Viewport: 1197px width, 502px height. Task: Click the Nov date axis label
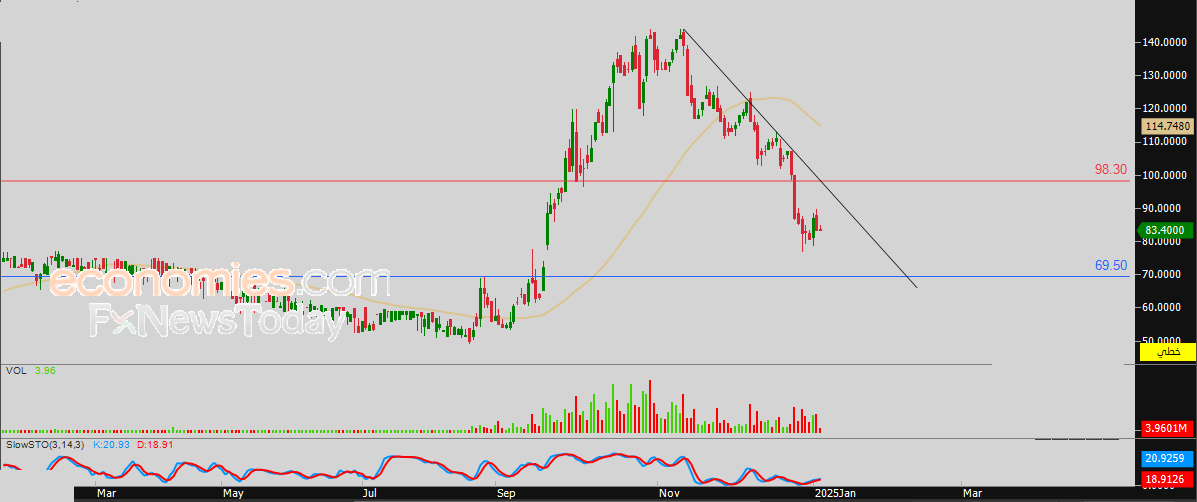tap(670, 494)
